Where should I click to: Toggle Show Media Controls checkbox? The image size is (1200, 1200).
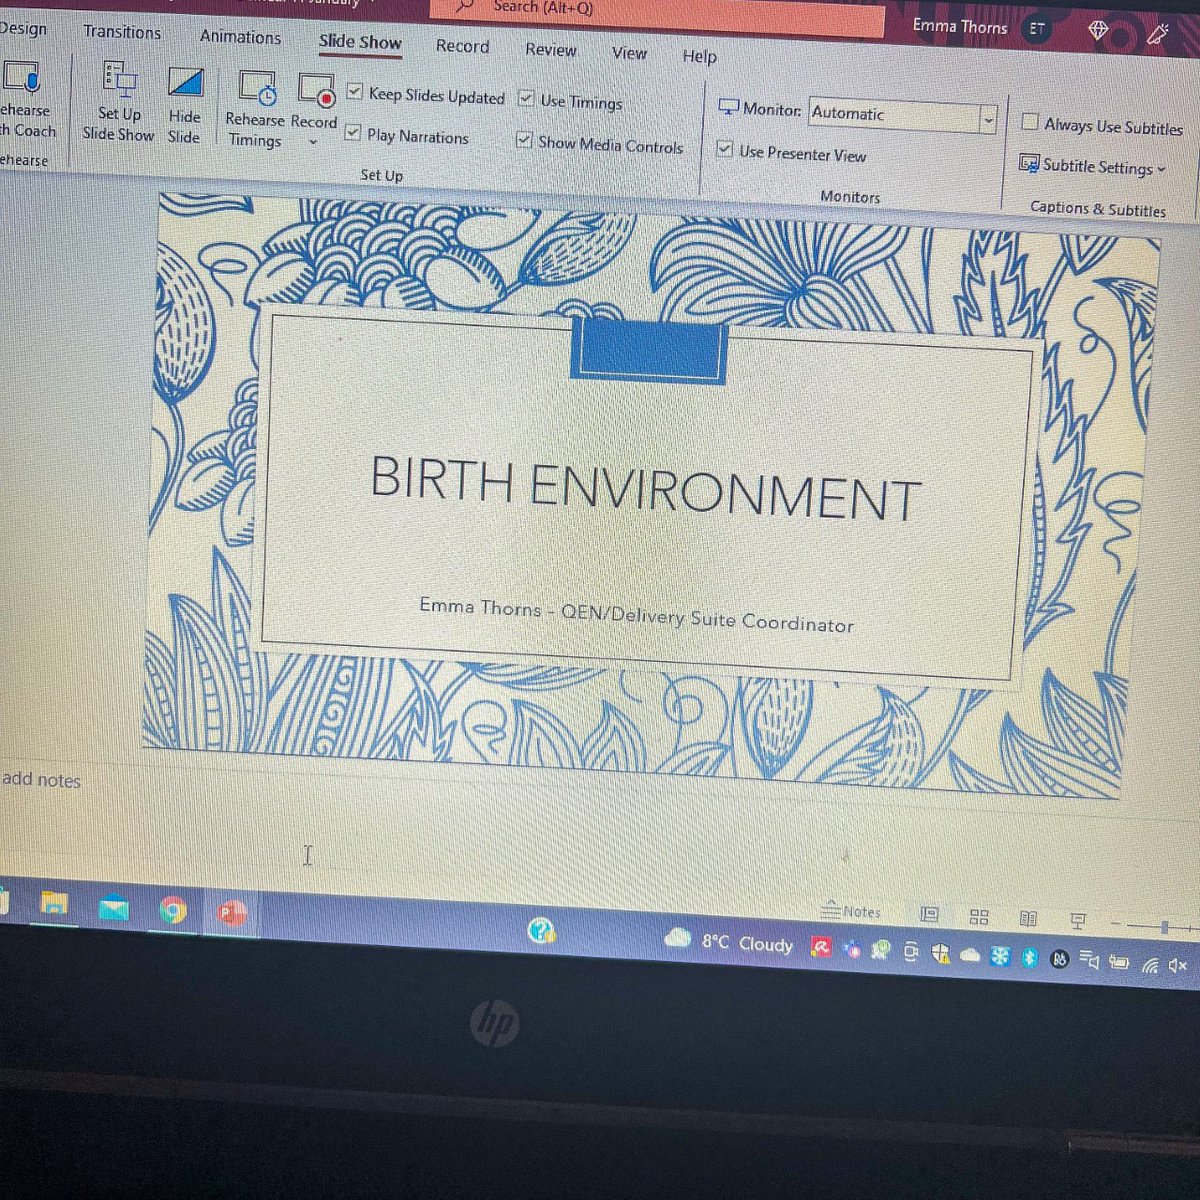point(524,140)
